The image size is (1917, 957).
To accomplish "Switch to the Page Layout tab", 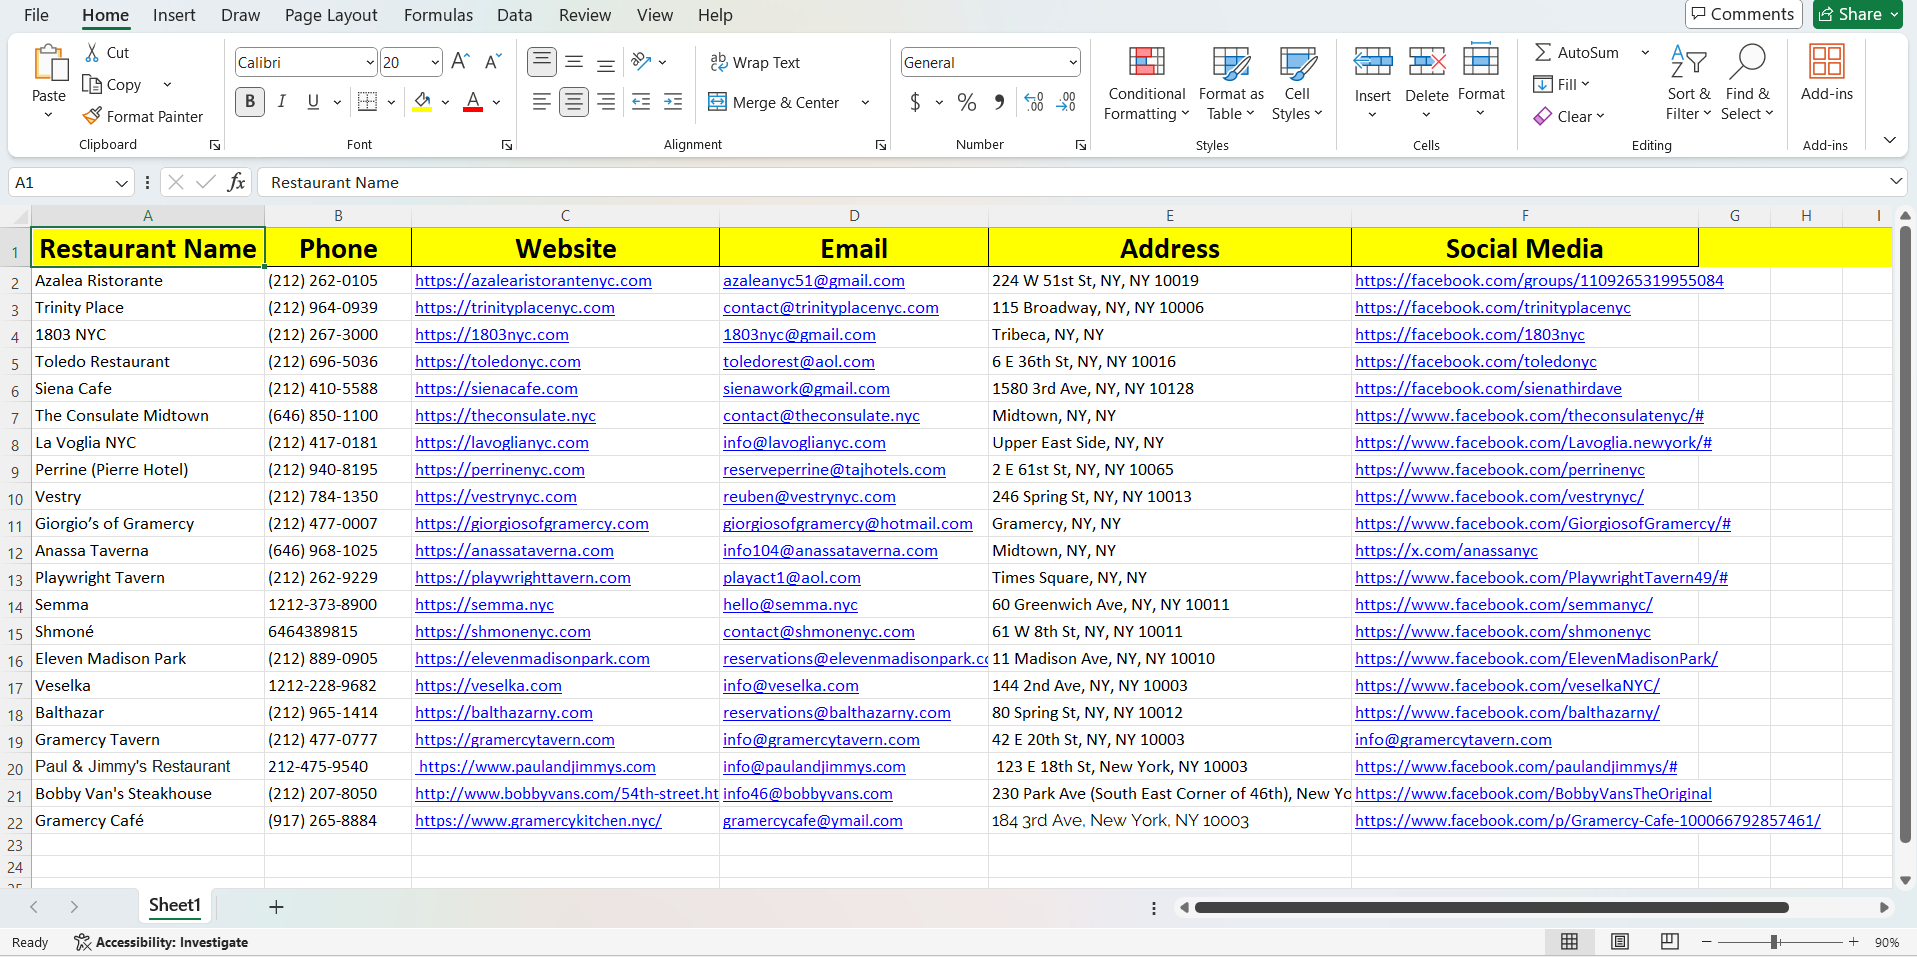I will click(x=331, y=15).
